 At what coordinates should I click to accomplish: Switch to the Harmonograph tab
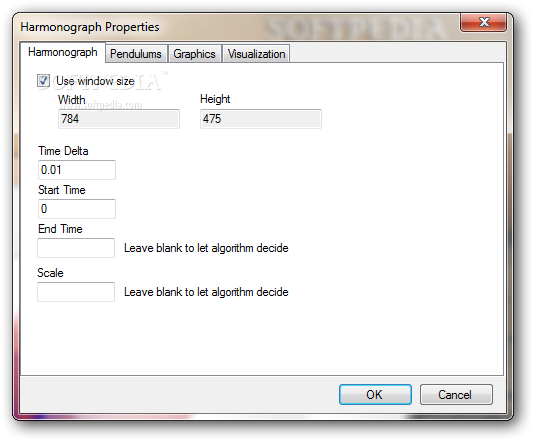pyautogui.click(x=63, y=52)
